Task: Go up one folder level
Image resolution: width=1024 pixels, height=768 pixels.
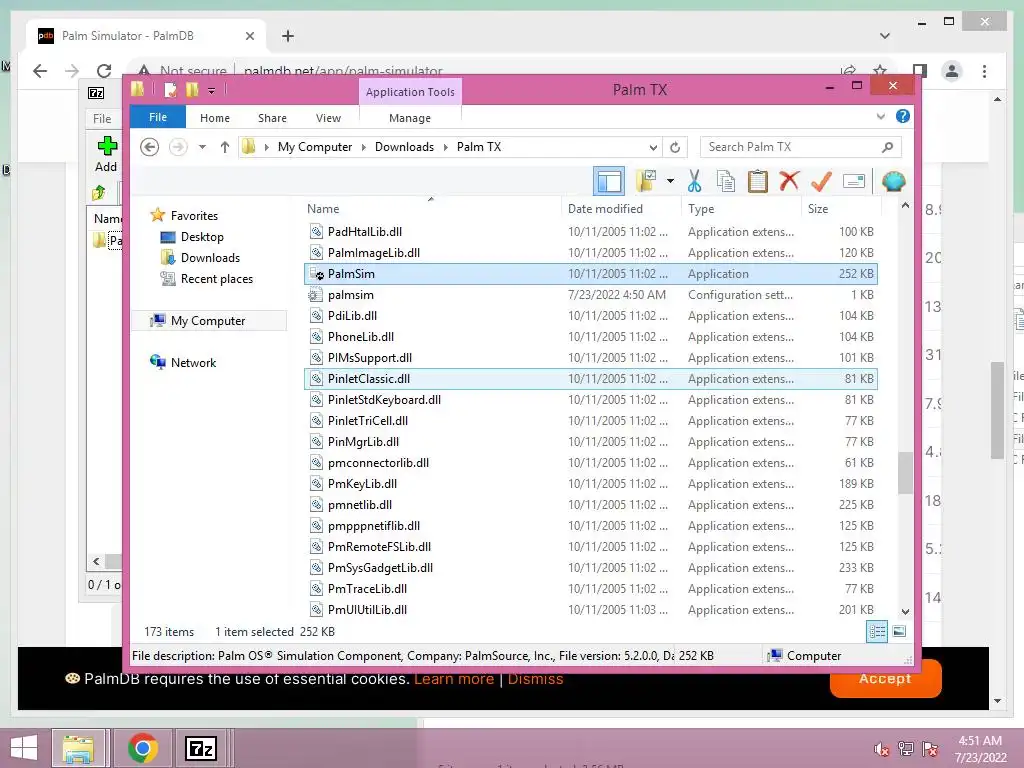Action: pyautogui.click(x=225, y=147)
